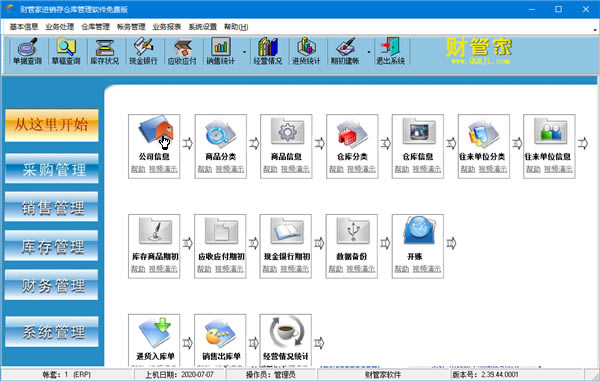Image resolution: width=600 pixels, height=381 pixels.
Task: Click the 帮助 link under 应收应付期初
Action: click(204, 269)
